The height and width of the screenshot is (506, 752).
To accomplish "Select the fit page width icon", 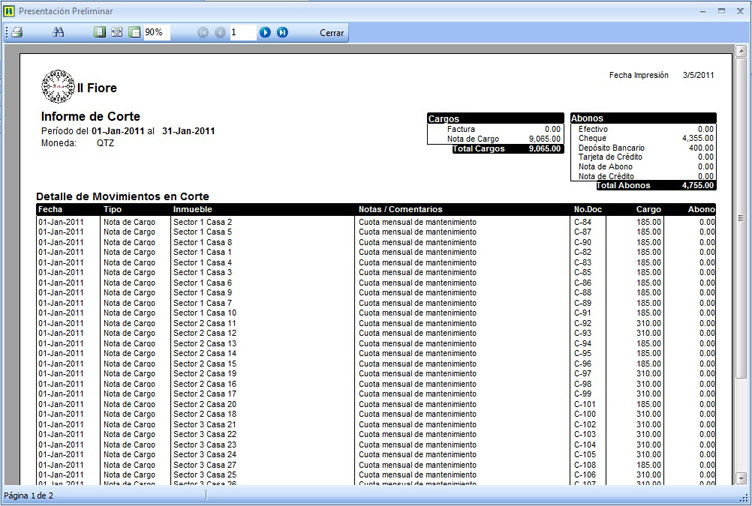I will (x=116, y=32).
